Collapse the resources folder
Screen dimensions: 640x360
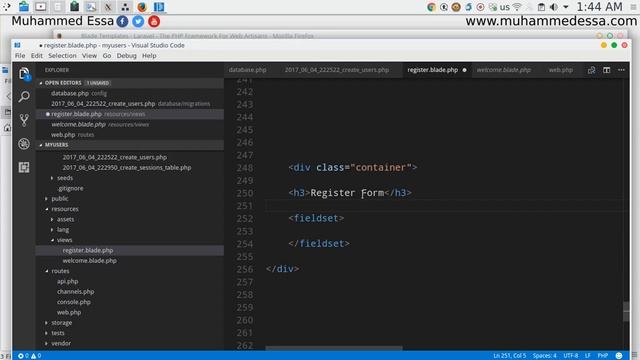47,209
